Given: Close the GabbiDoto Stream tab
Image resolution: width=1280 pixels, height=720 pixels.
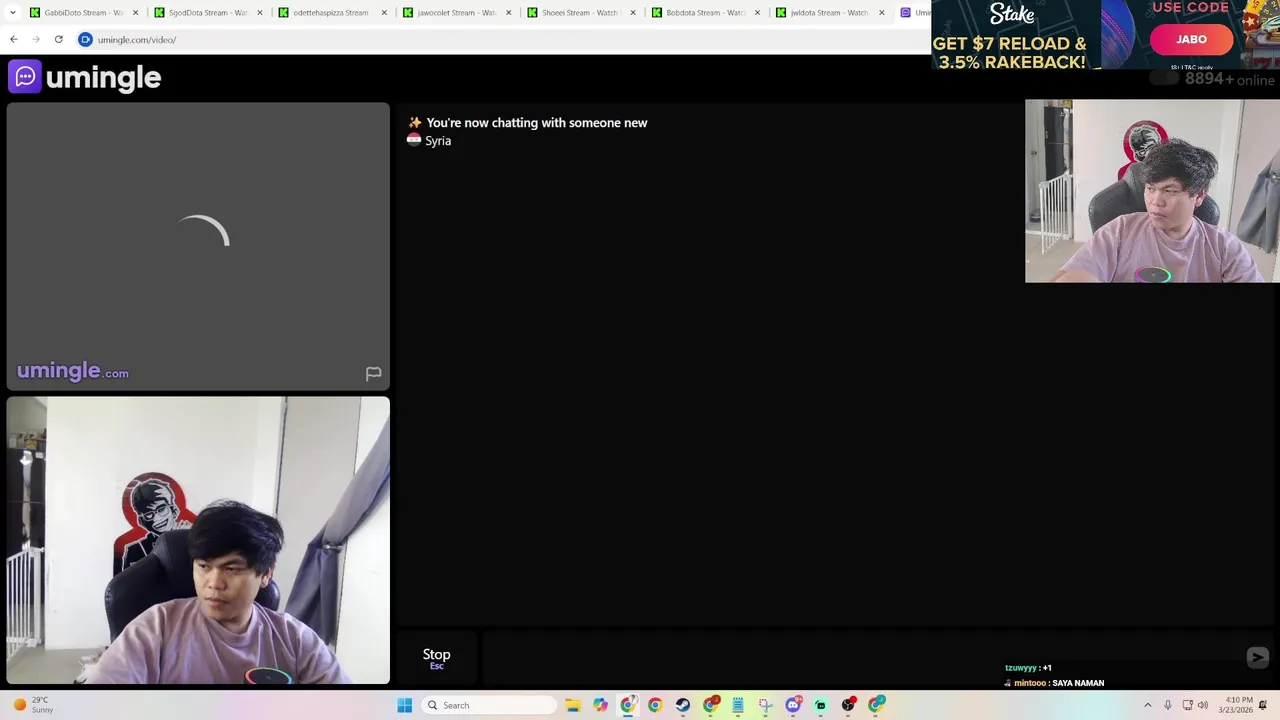Looking at the screenshot, I should (135, 13).
